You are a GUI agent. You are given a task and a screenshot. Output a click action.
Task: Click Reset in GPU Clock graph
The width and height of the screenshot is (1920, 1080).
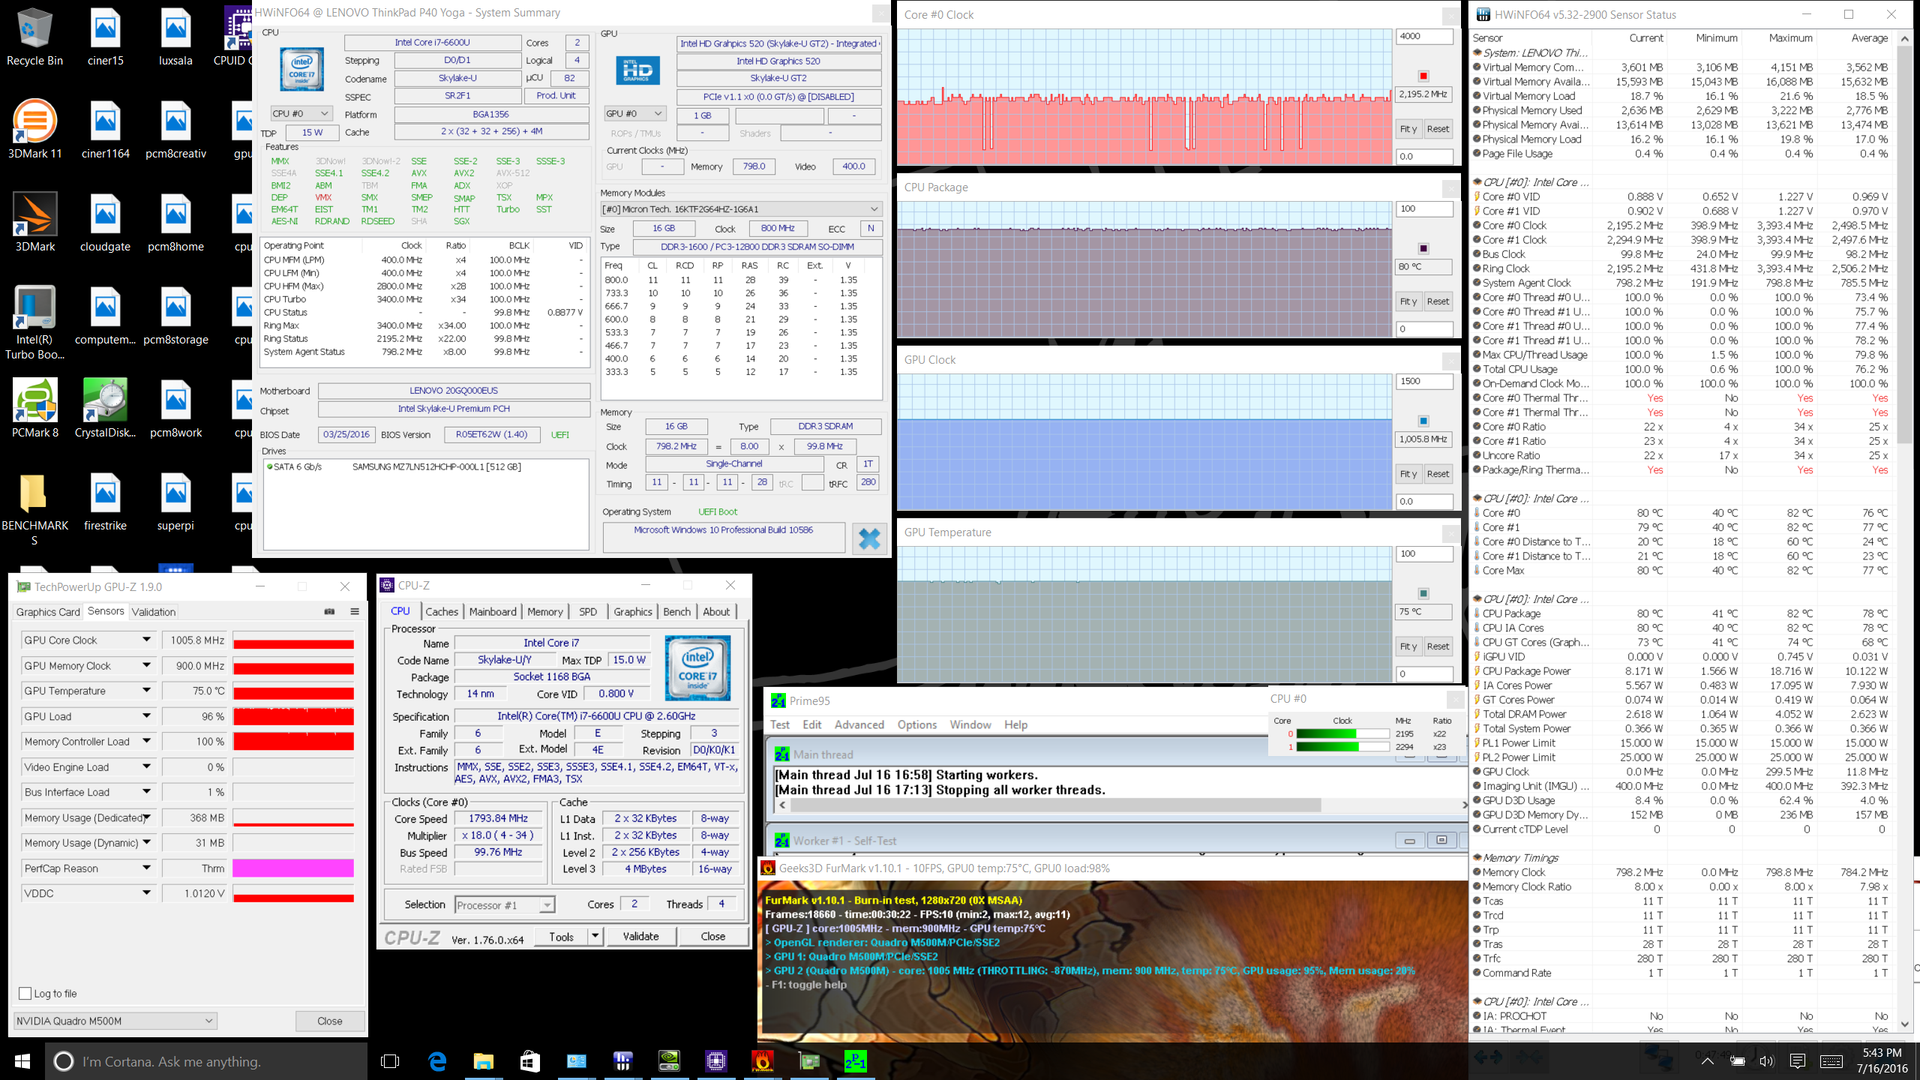coord(1438,474)
